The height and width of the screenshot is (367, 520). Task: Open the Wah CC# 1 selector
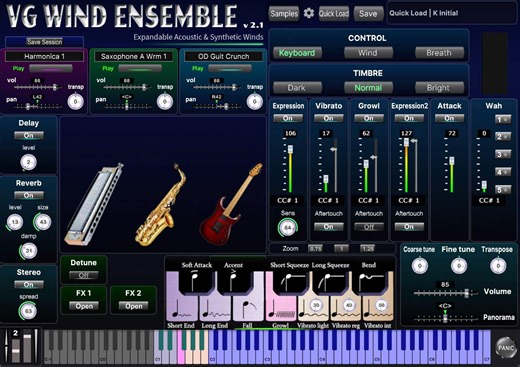coord(489,200)
